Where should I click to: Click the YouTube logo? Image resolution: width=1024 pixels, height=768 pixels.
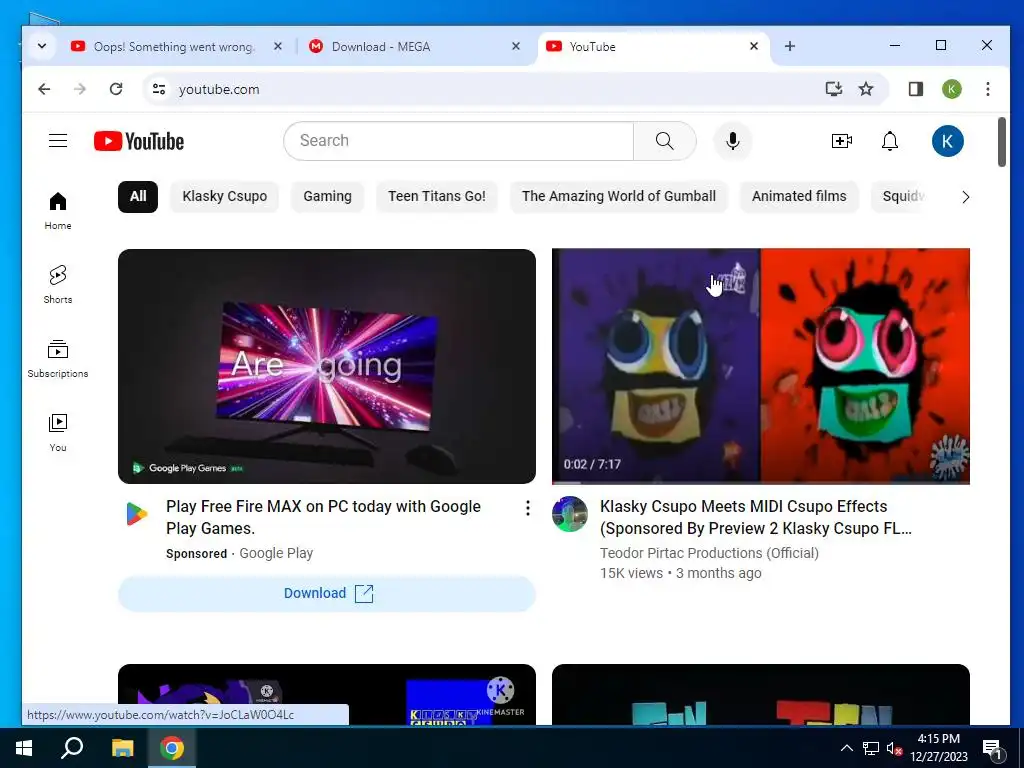click(x=139, y=141)
